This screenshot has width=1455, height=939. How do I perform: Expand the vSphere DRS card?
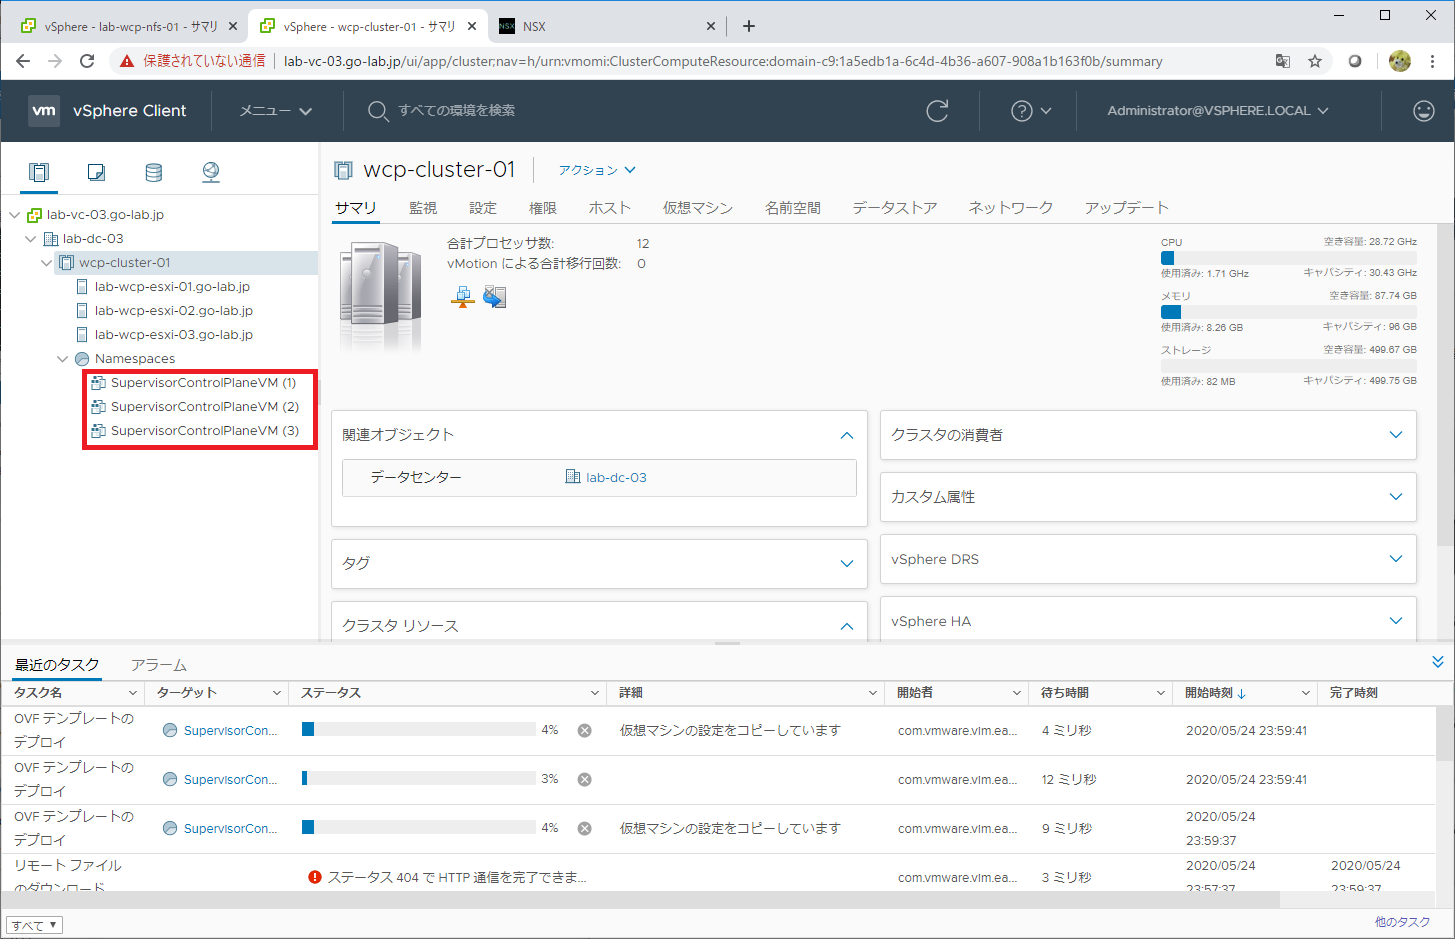1396,558
